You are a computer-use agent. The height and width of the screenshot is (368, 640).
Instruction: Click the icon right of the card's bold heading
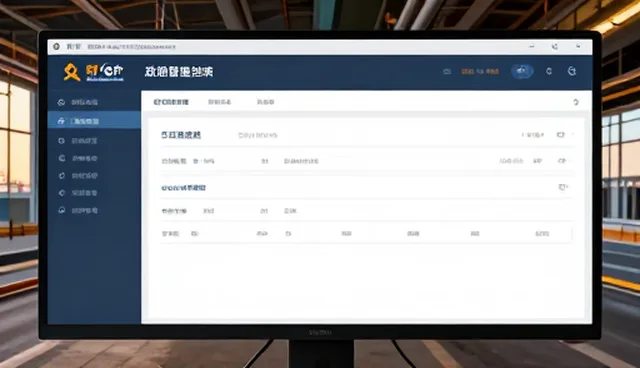click(x=561, y=135)
